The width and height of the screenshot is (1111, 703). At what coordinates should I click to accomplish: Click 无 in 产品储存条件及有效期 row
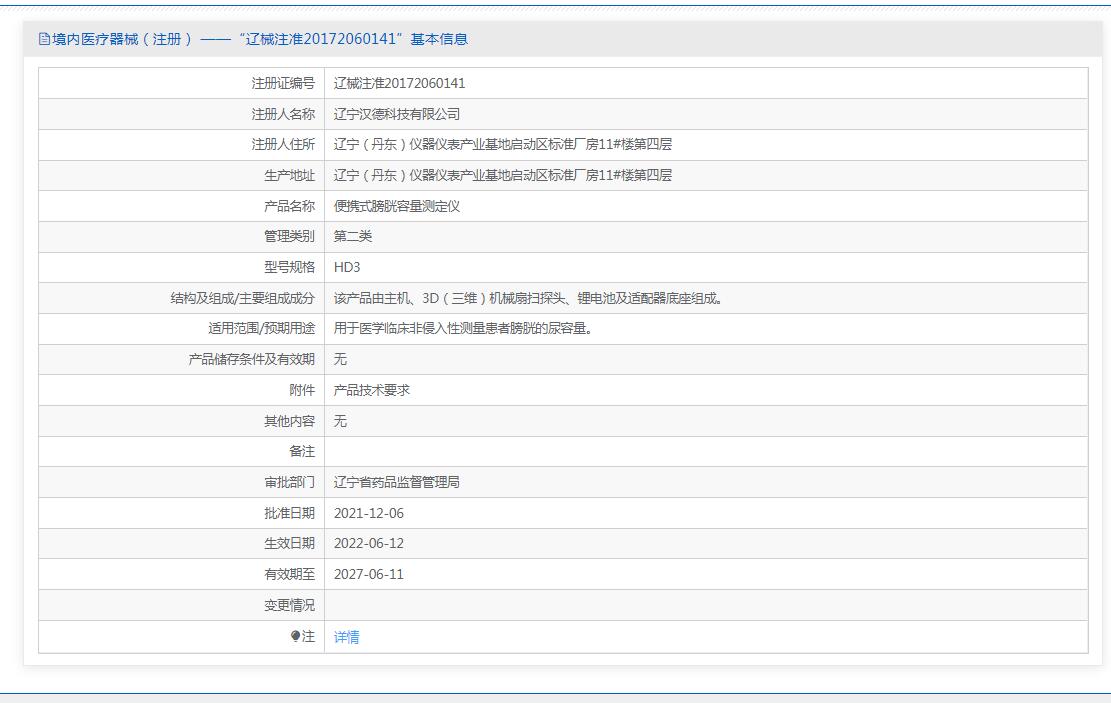tap(340, 359)
